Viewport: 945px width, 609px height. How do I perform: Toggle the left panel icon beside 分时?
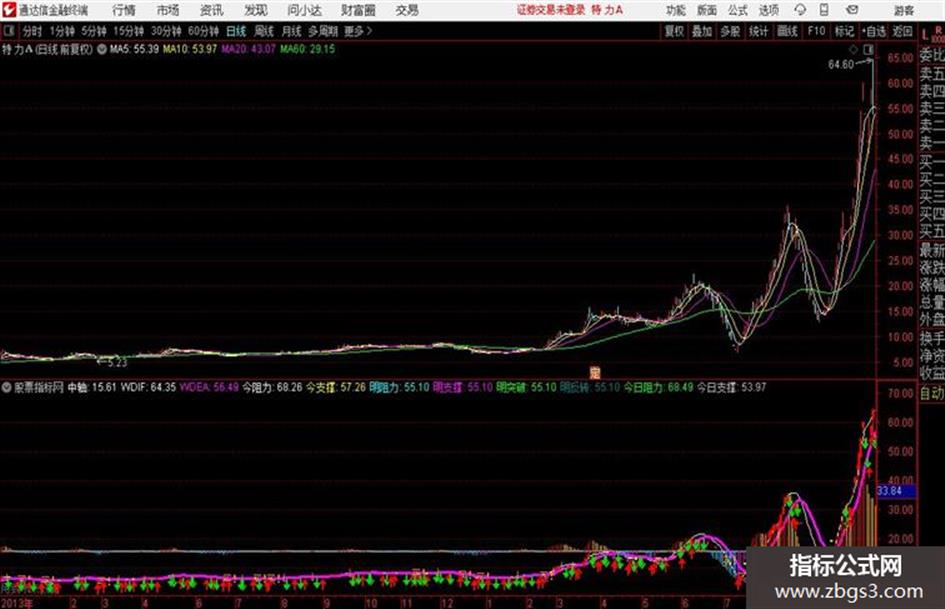[9, 31]
